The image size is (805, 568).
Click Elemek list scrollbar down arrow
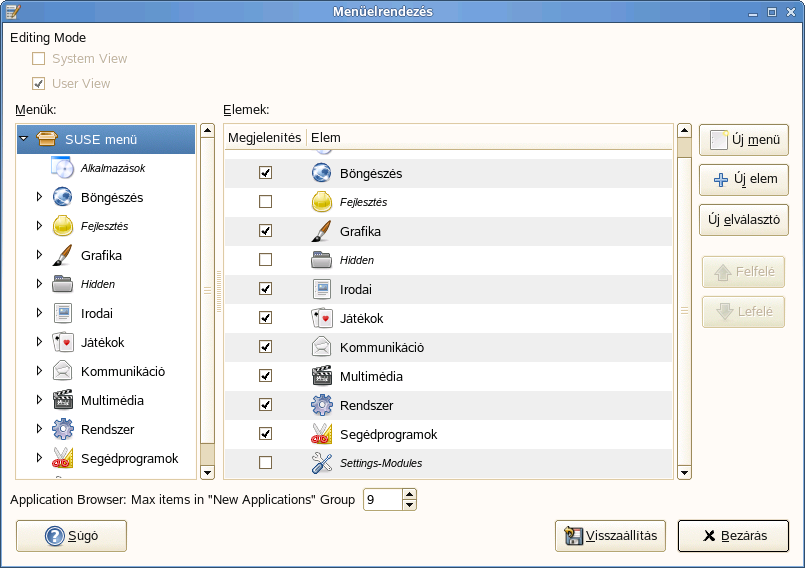[684, 472]
